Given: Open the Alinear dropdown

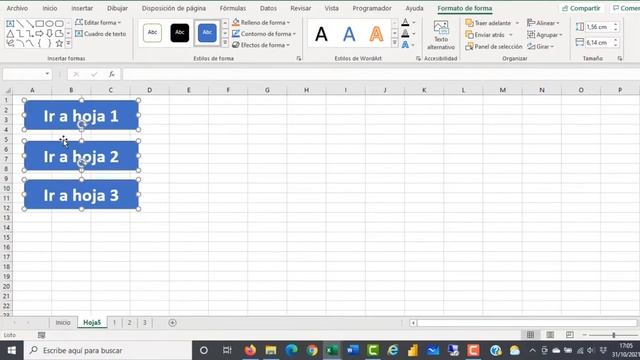Looking at the screenshot, I should tap(543, 23).
